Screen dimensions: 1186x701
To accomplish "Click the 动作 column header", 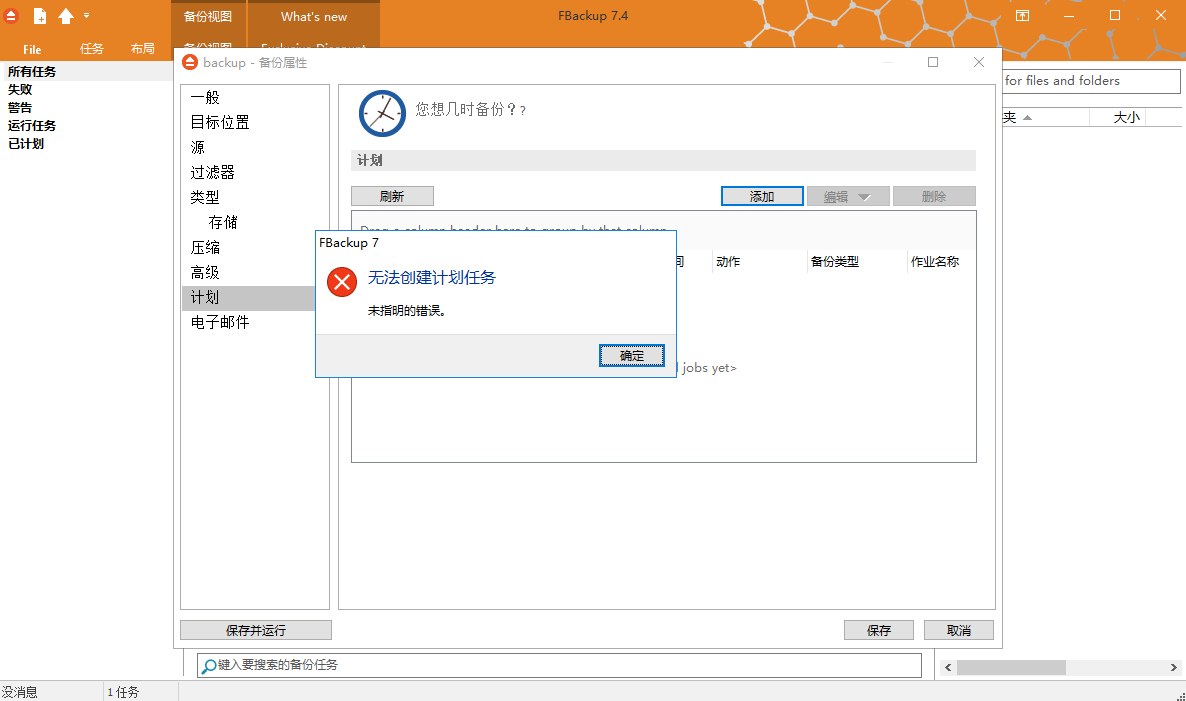I will click(728, 262).
